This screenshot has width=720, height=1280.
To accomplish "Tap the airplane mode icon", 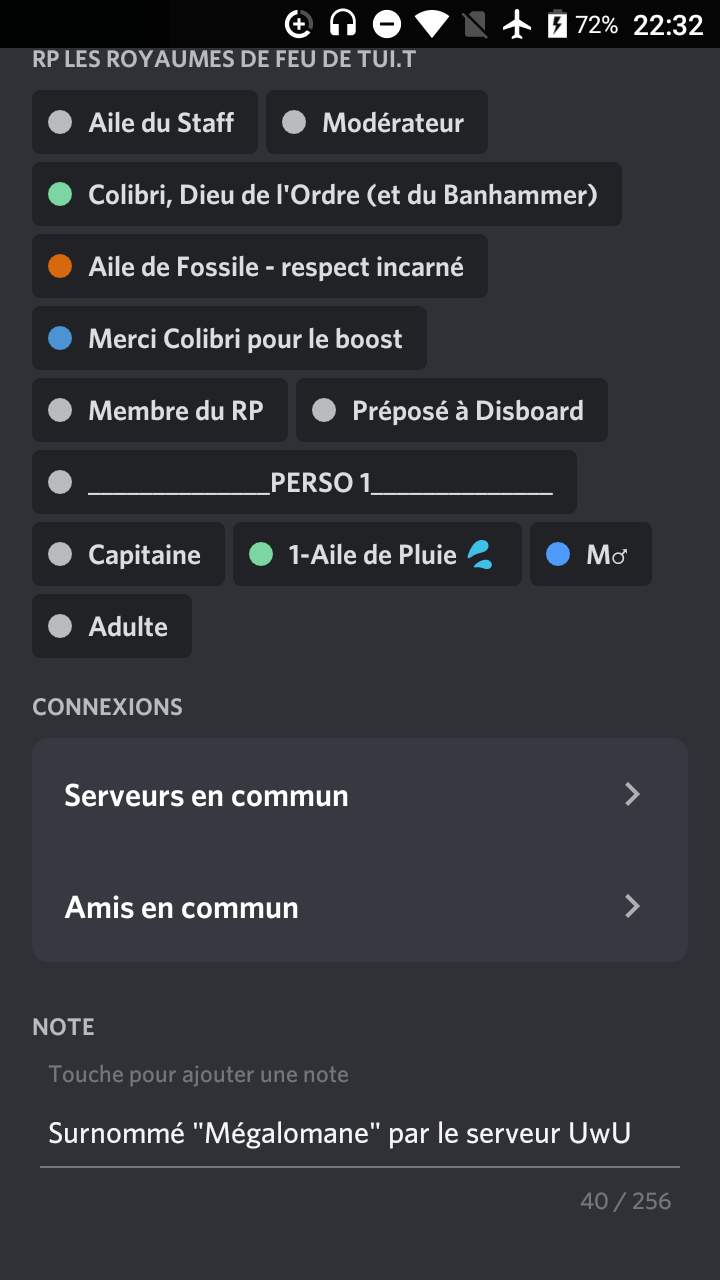I will point(517,24).
